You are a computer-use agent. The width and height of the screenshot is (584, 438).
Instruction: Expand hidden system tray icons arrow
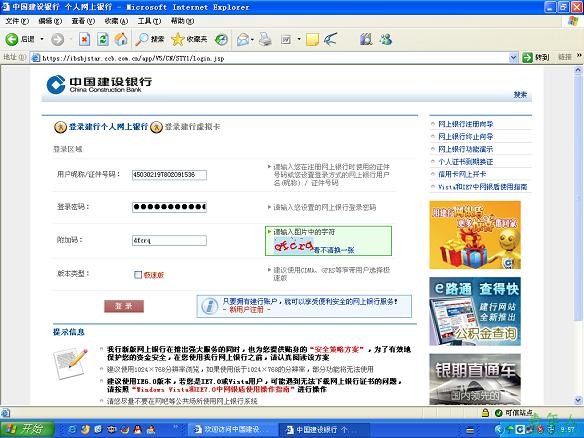click(x=498, y=430)
